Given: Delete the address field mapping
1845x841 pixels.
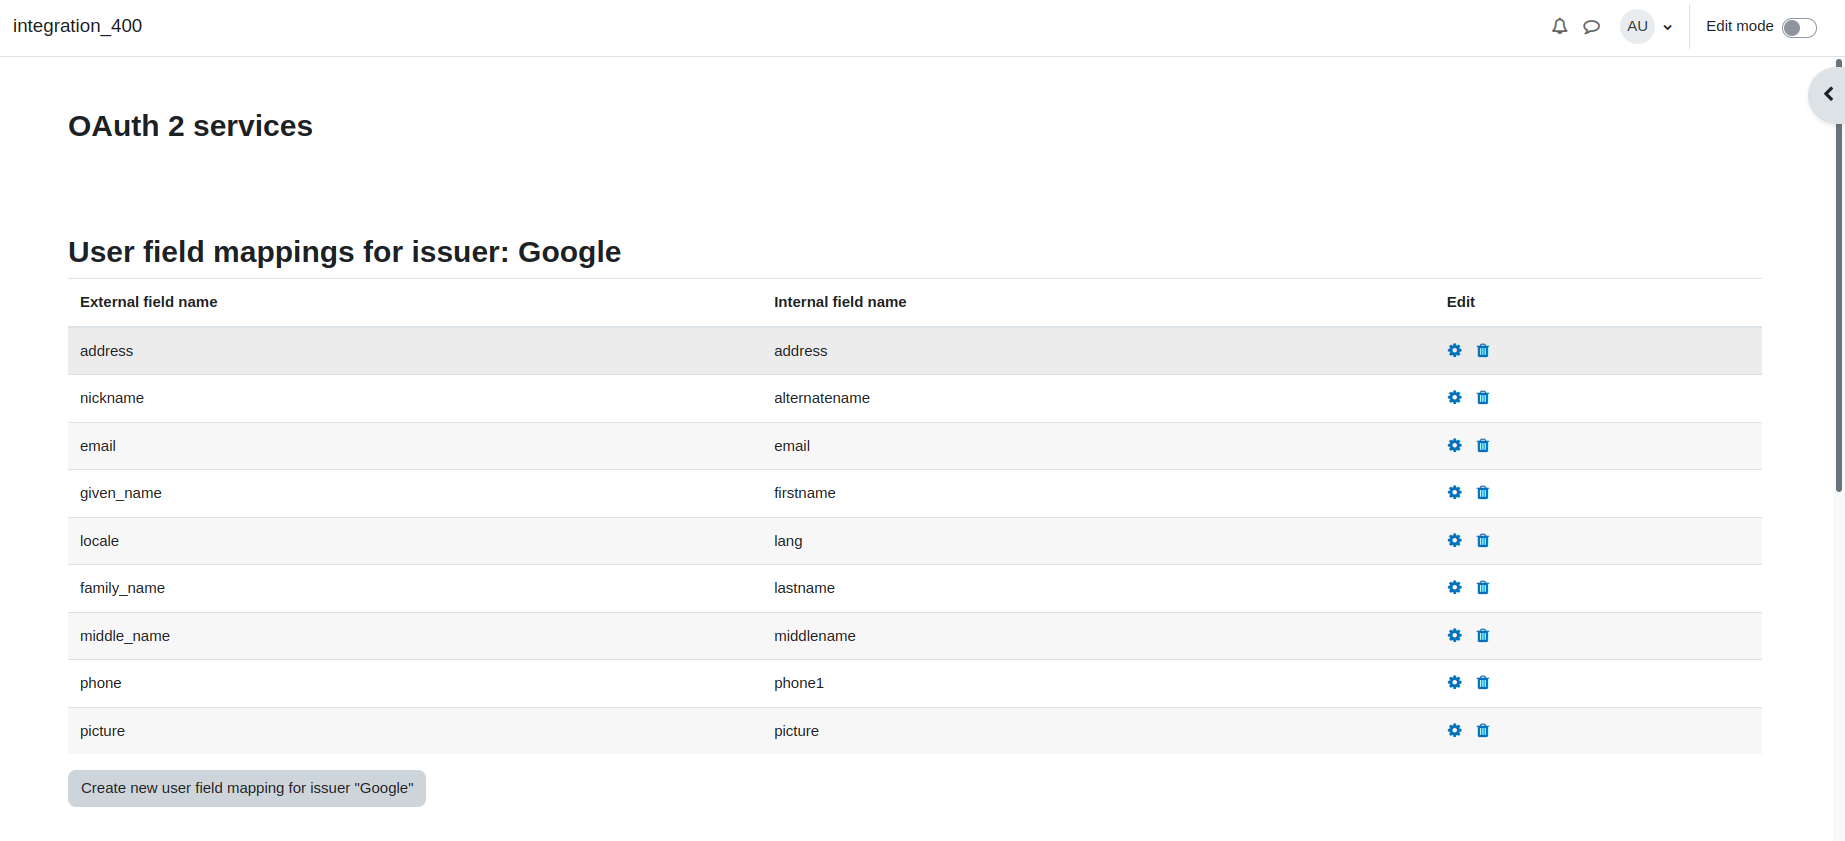Looking at the screenshot, I should pos(1483,350).
